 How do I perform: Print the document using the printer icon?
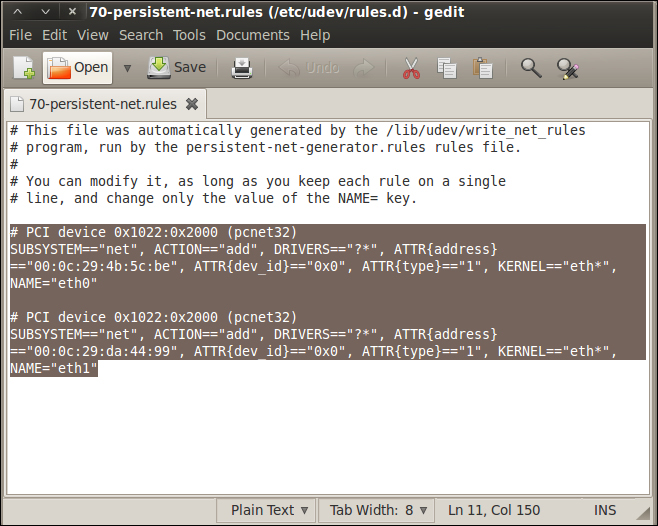(x=242, y=68)
